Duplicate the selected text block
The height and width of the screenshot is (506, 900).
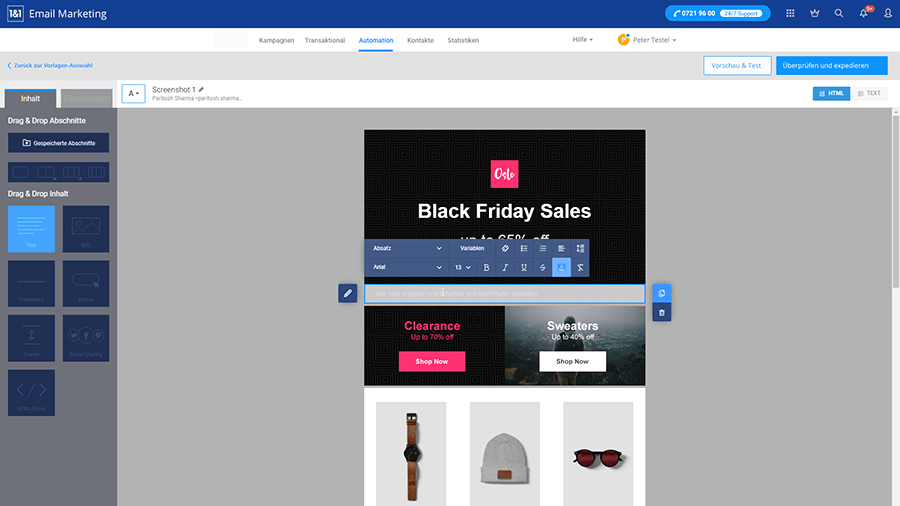point(661,292)
